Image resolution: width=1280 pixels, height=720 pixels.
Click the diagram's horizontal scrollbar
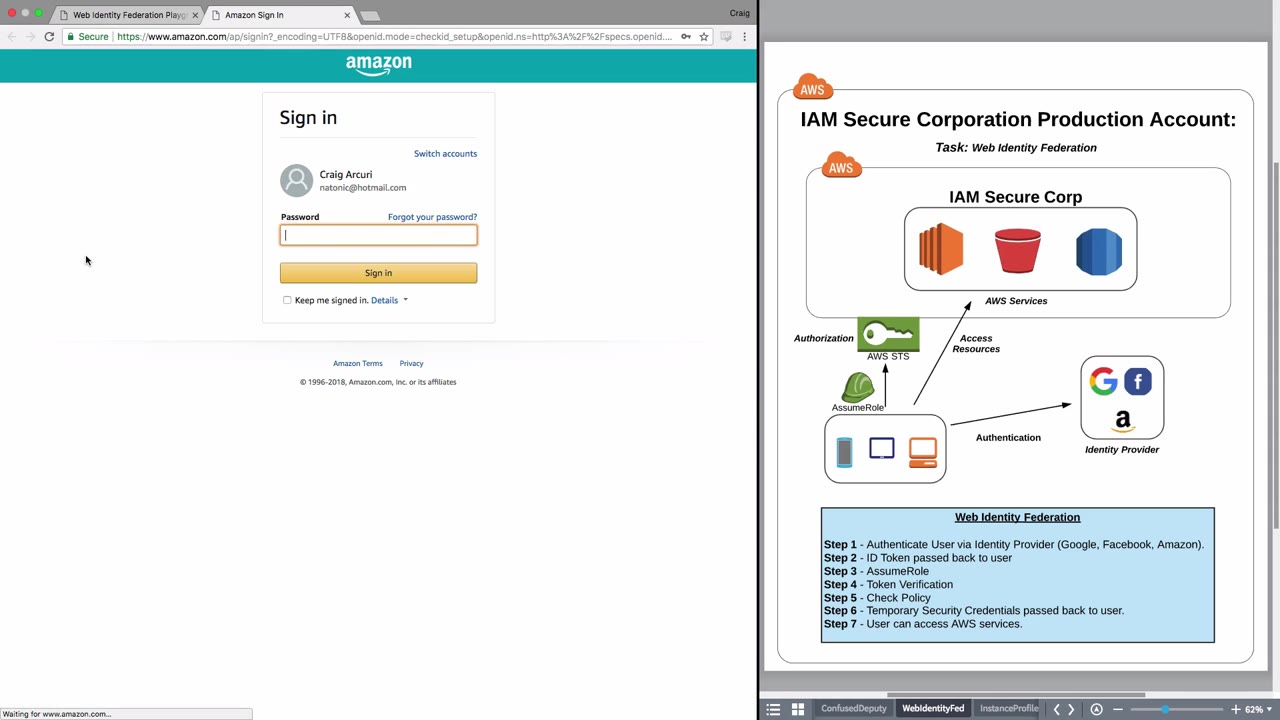(x=1015, y=695)
